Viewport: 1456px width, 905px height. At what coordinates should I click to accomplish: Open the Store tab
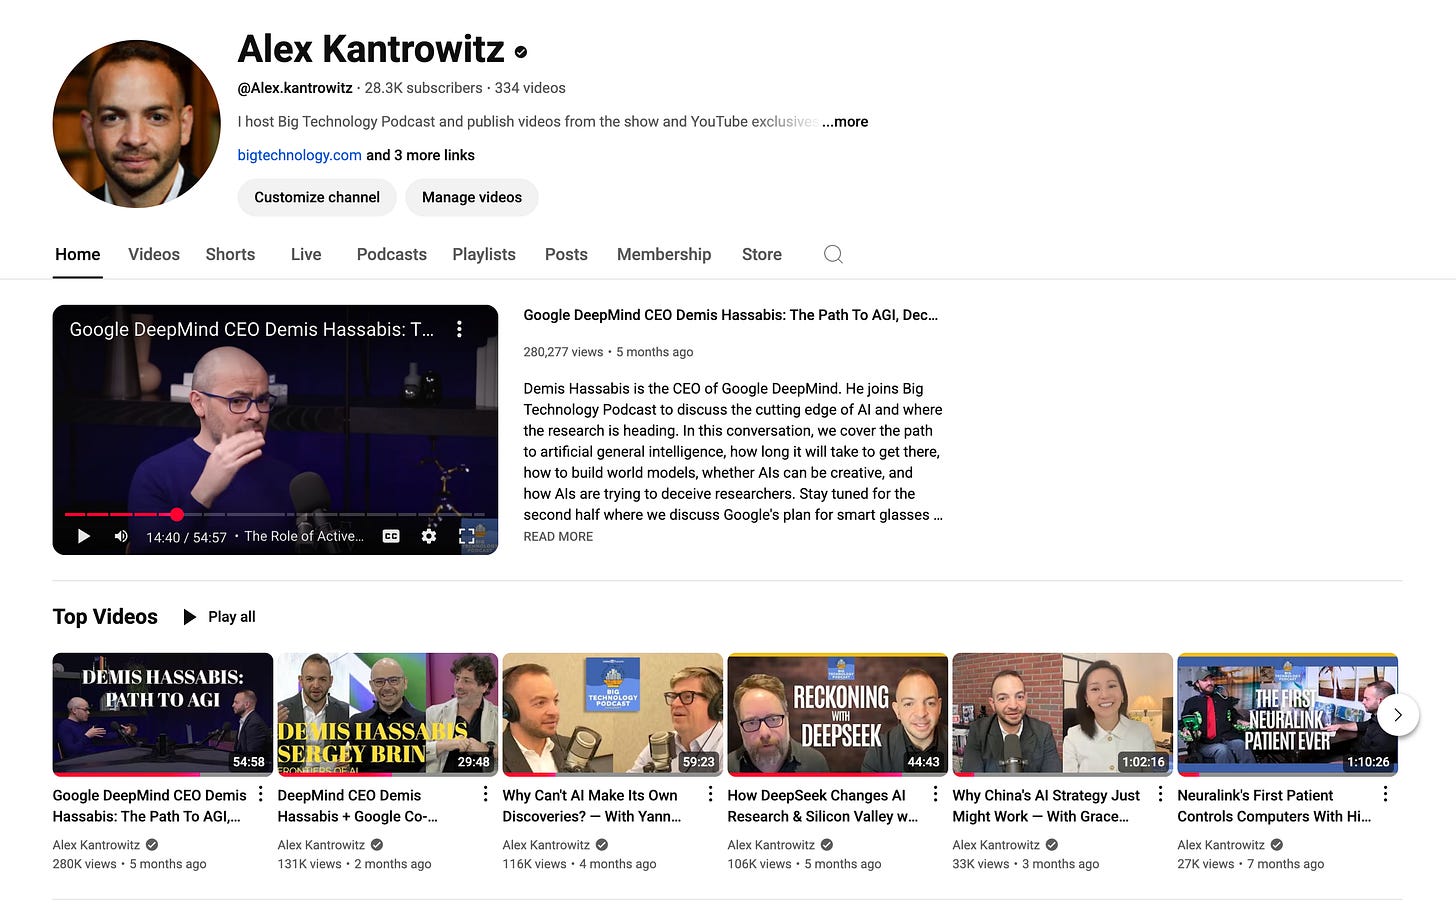click(762, 254)
